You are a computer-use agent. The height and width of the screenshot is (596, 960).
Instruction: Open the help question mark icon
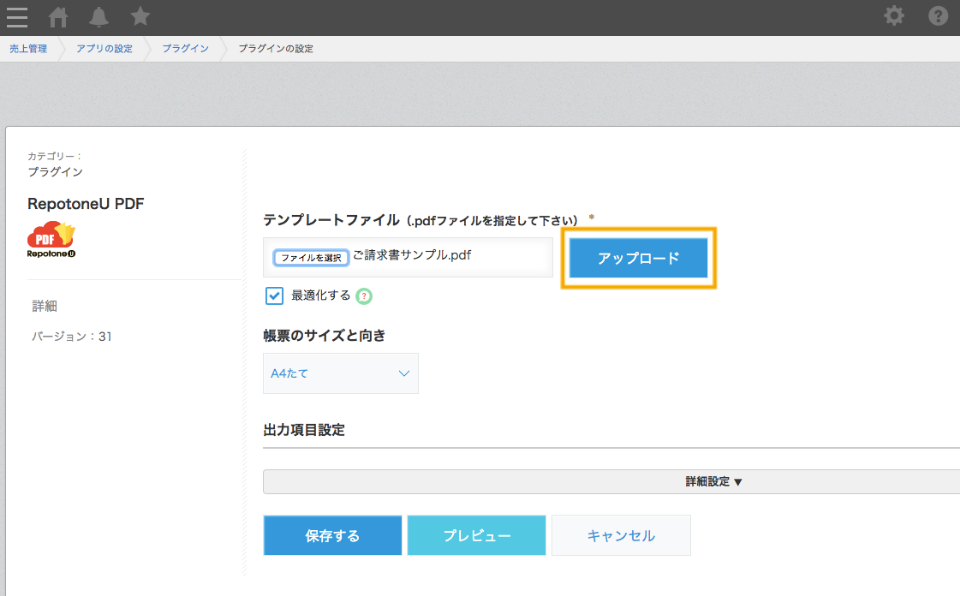click(x=938, y=15)
